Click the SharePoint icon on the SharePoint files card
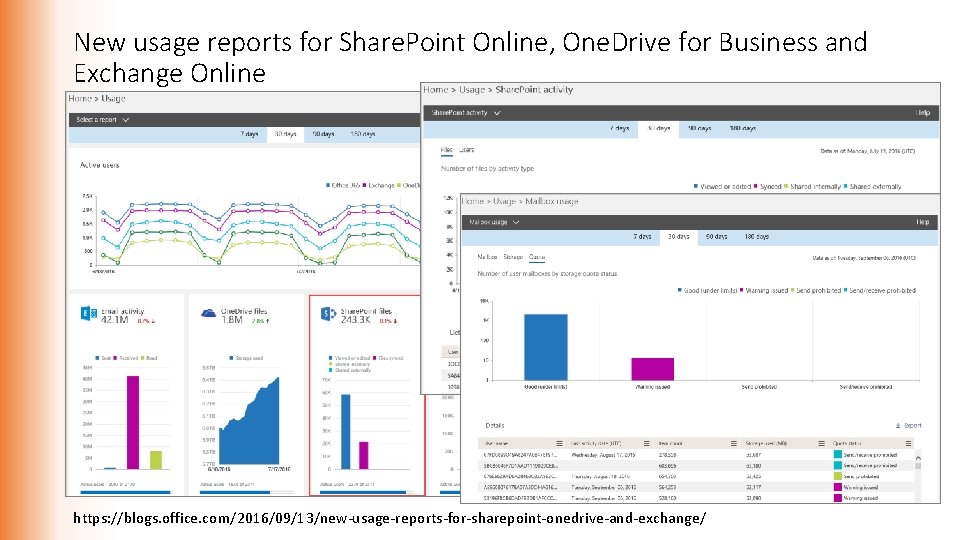This screenshot has width=960, height=540. (328, 313)
